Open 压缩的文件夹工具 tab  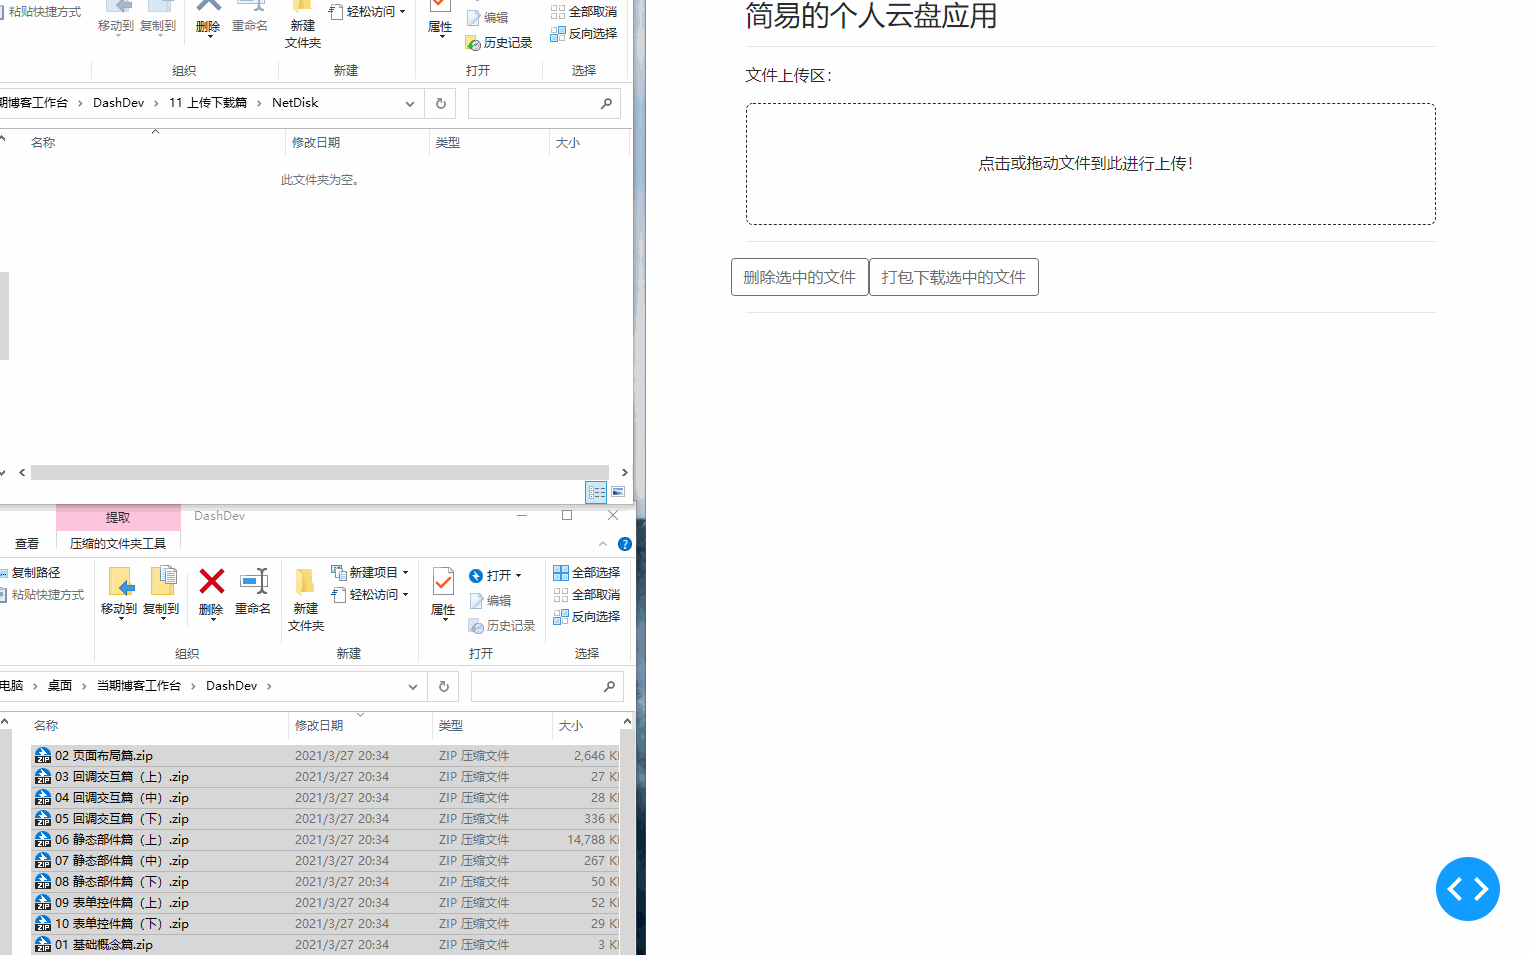118,544
